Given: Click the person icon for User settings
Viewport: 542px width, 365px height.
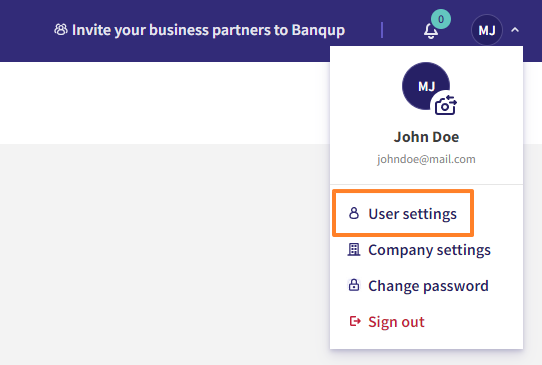Looking at the screenshot, I should pyautogui.click(x=354, y=213).
